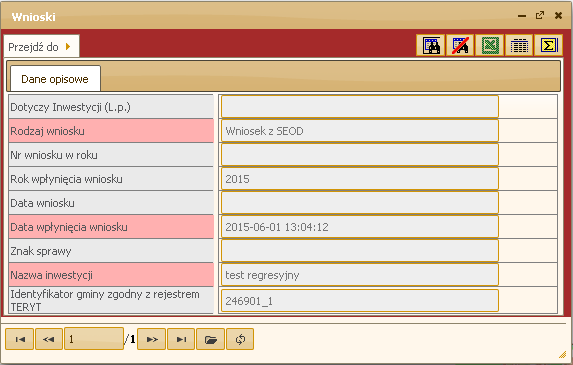This screenshot has height=365, width=573.
Task: Go to first record button
Action: [20, 339]
